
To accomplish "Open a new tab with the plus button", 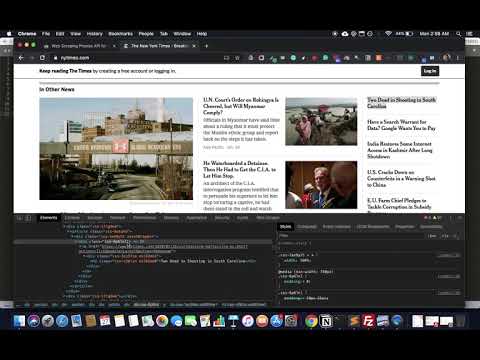I will [x=206, y=46].
